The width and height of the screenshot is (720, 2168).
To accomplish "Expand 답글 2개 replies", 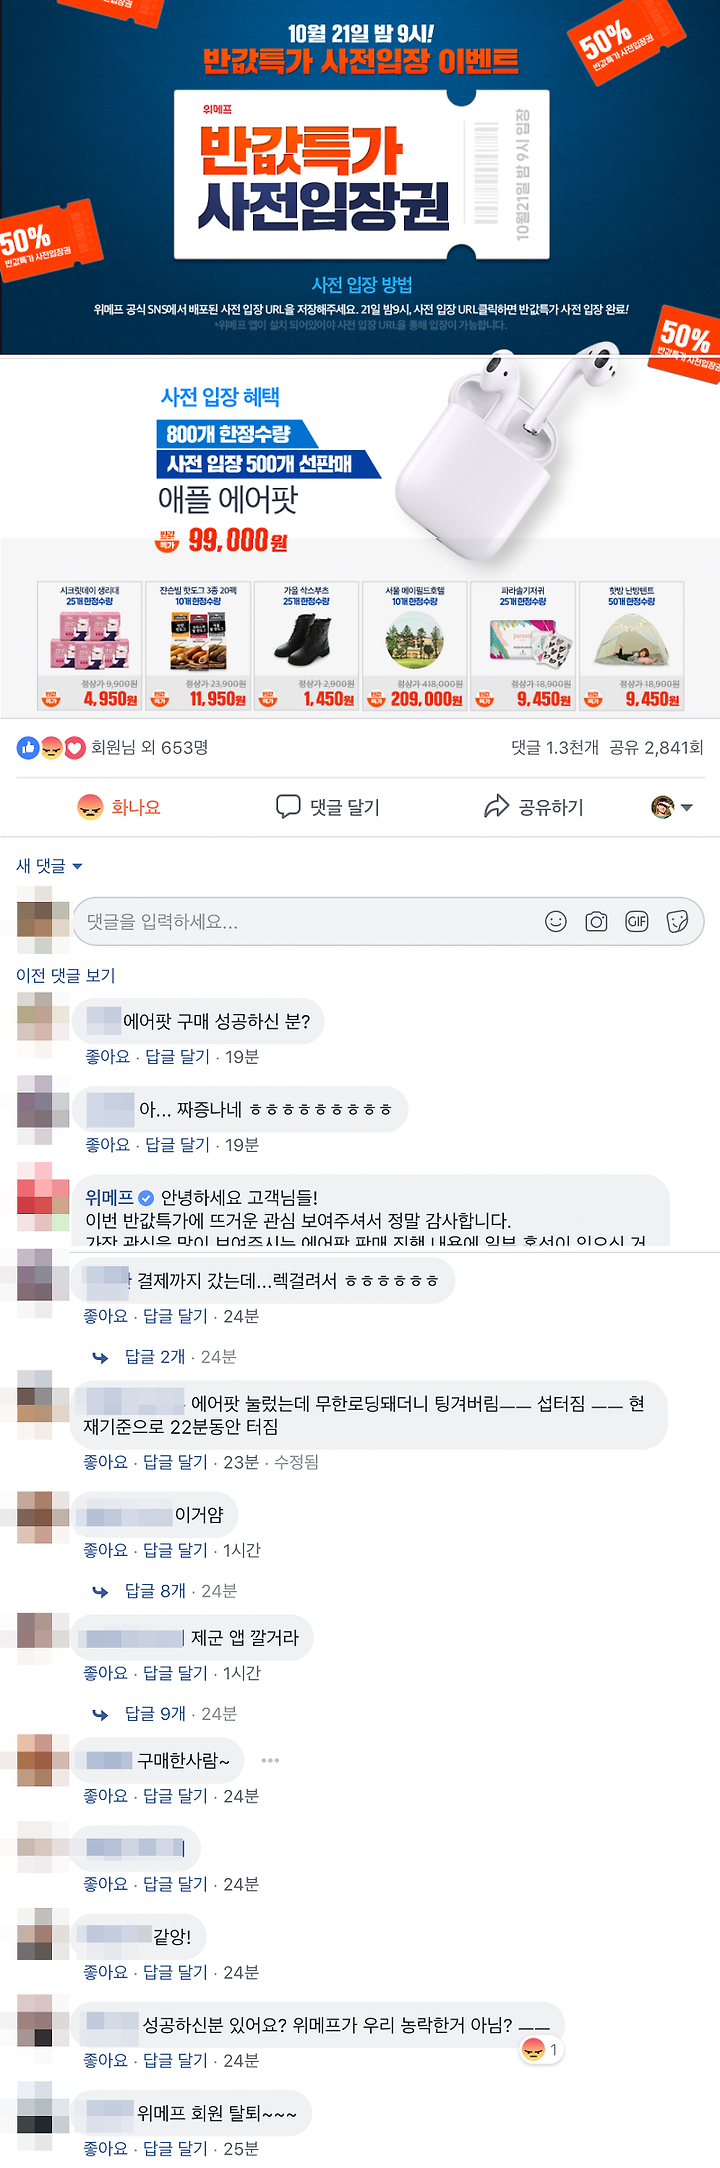I will point(155,1357).
